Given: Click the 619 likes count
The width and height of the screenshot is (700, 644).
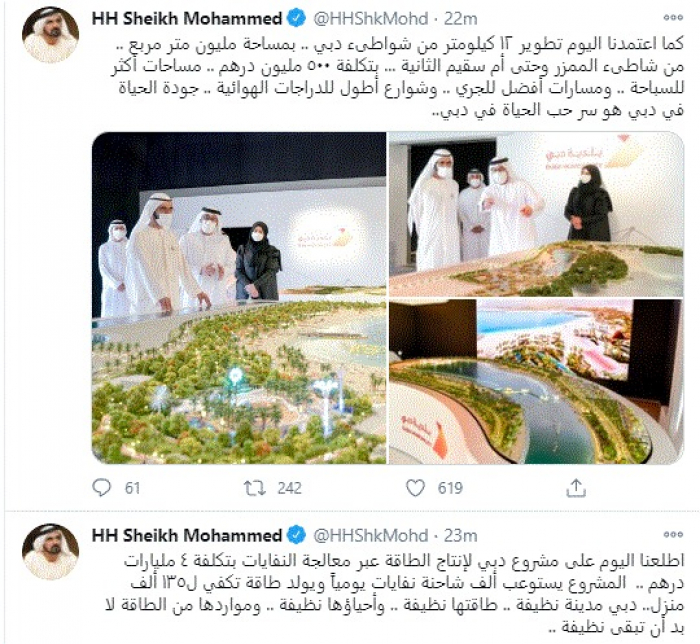Looking at the screenshot, I should click(x=450, y=488).
